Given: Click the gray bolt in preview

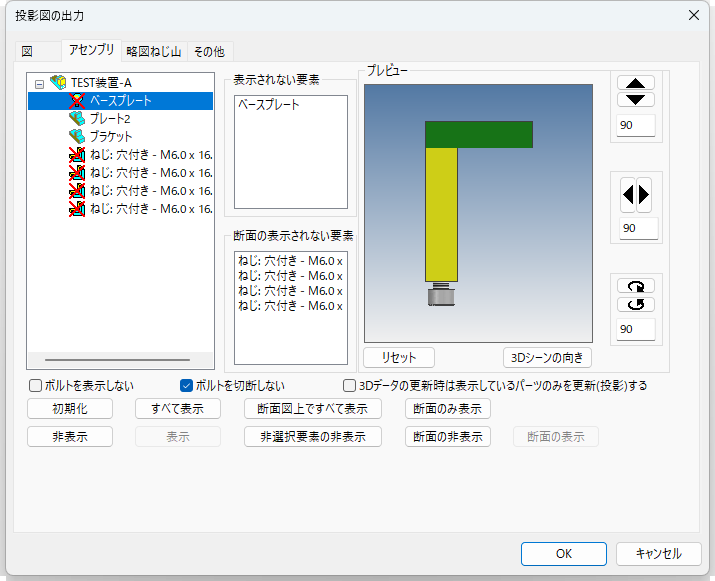Looking at the screenshot, I should click(441, 295).
